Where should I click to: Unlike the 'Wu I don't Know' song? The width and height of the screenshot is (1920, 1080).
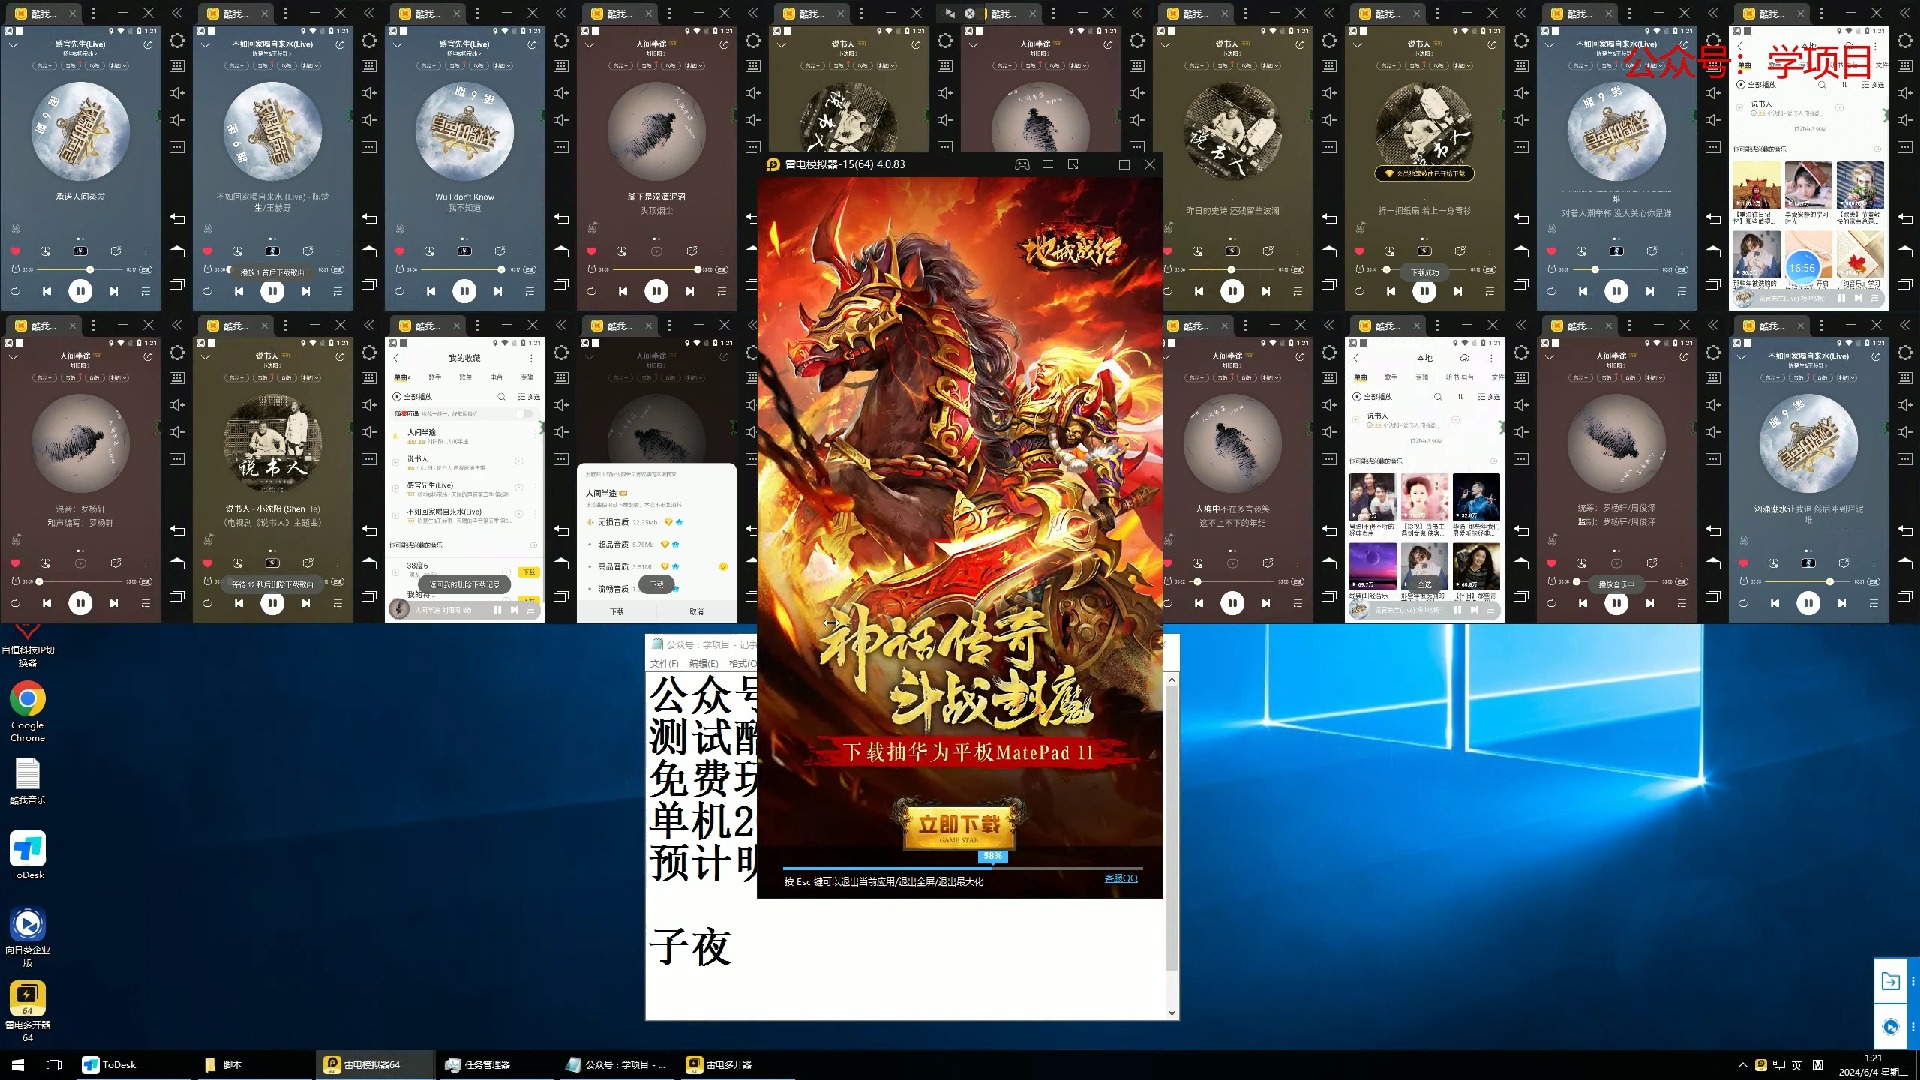pos(399,251)
